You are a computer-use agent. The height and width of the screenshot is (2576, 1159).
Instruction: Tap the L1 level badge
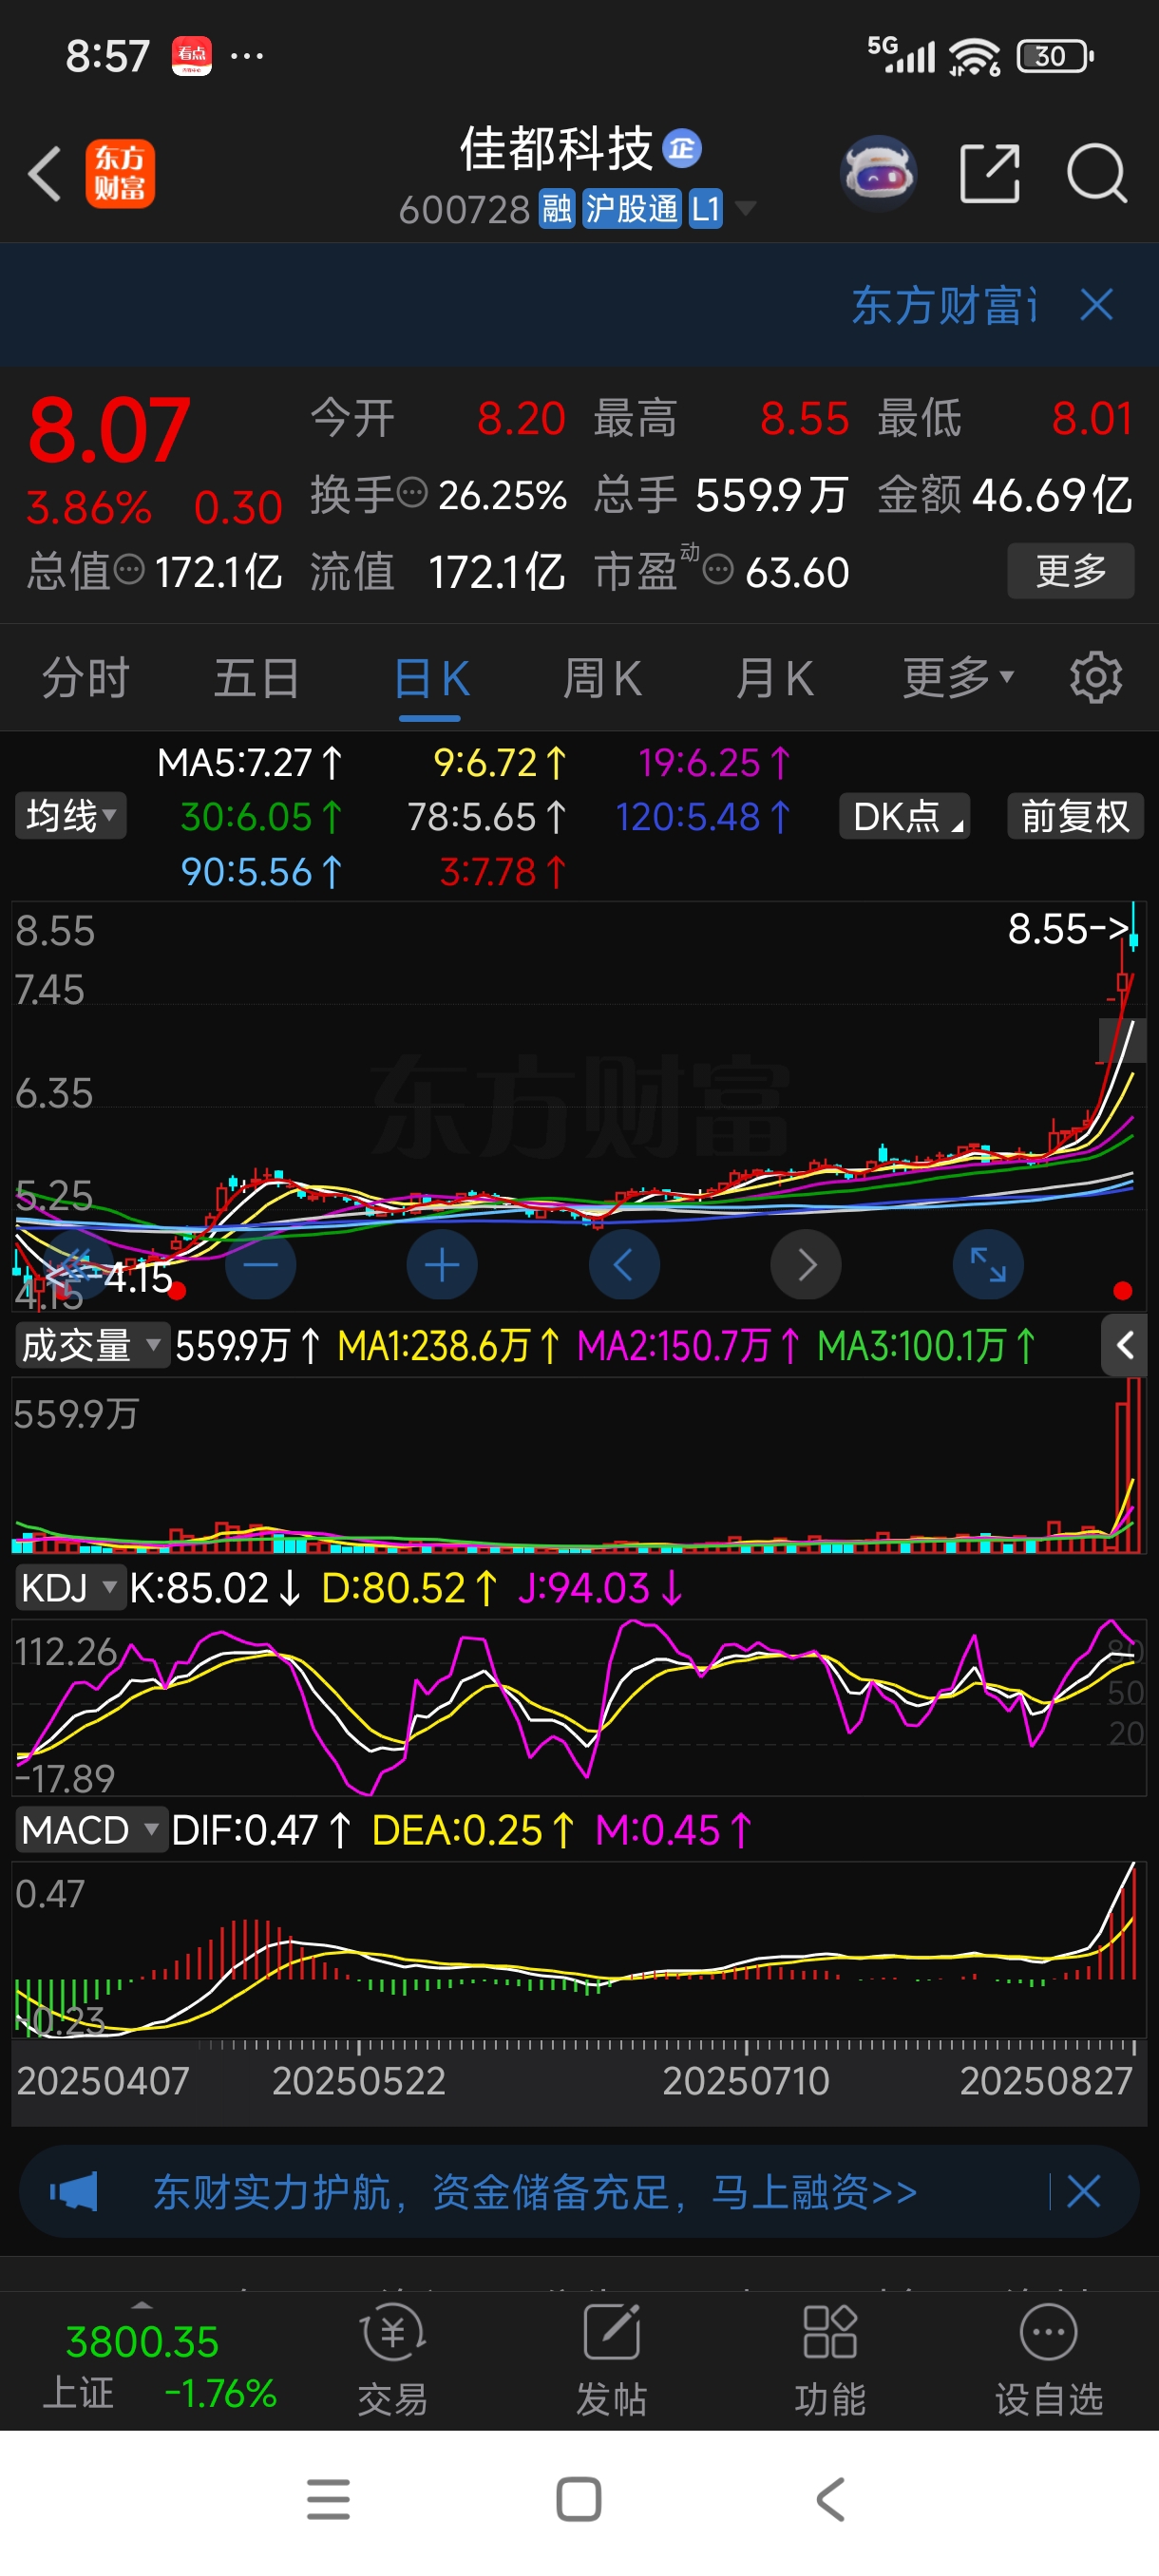point(706,209)
